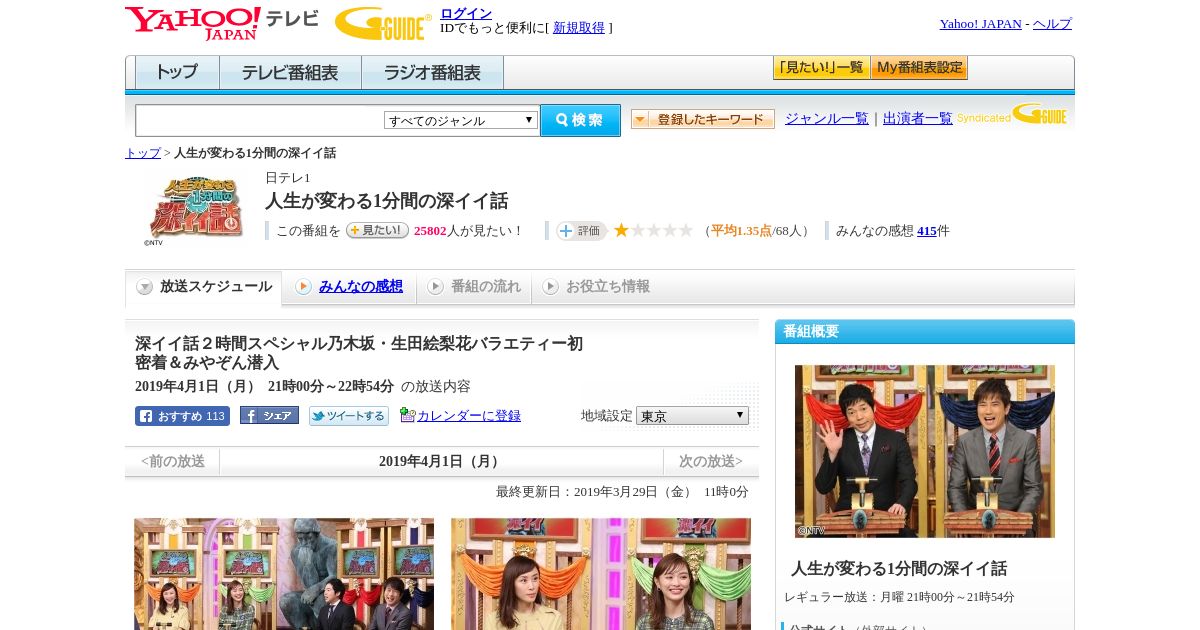Open the 「見たい!」一覧 button
1200x630 pixels.
point(821,68)
